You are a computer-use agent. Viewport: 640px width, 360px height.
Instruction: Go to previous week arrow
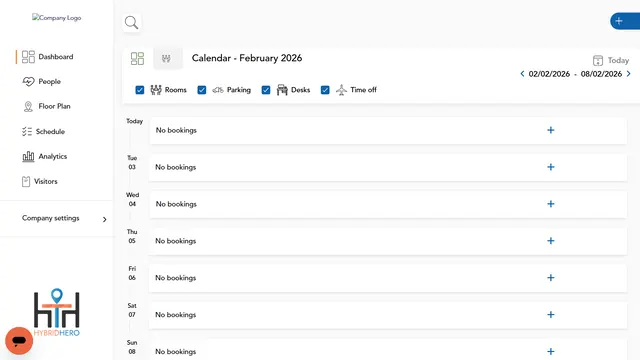coord(522,74)
